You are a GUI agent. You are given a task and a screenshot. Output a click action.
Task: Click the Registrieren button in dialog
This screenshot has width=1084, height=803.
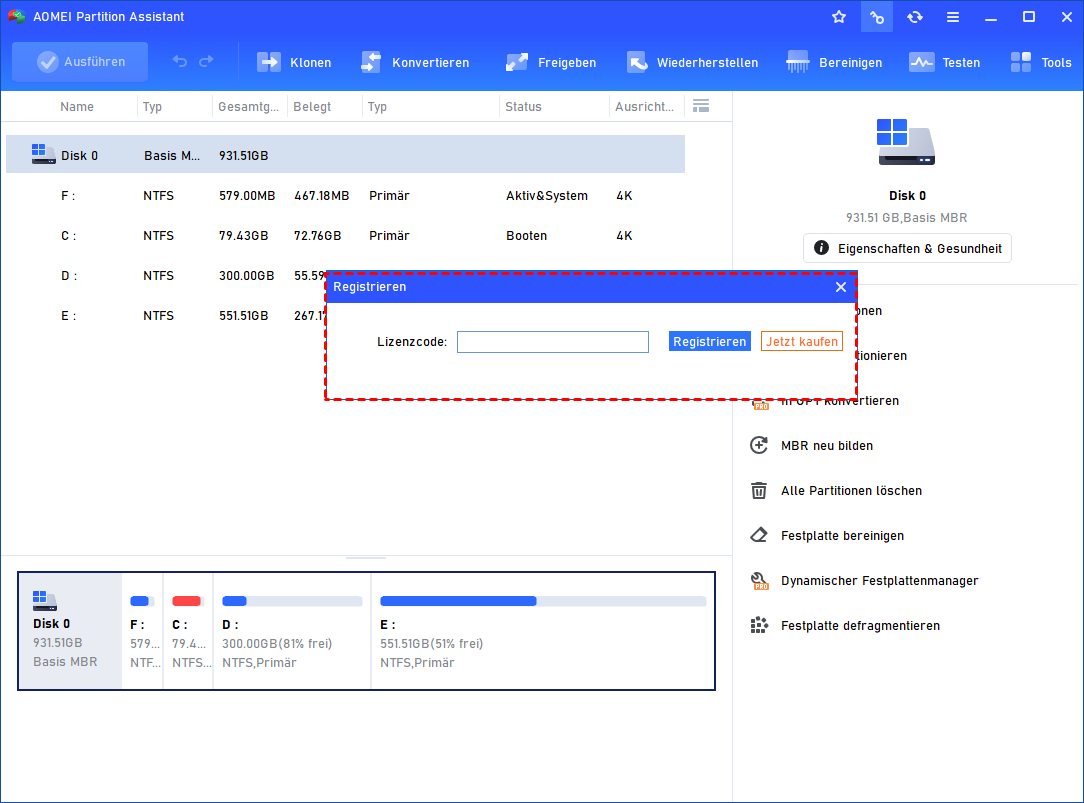tap(709, 341)
